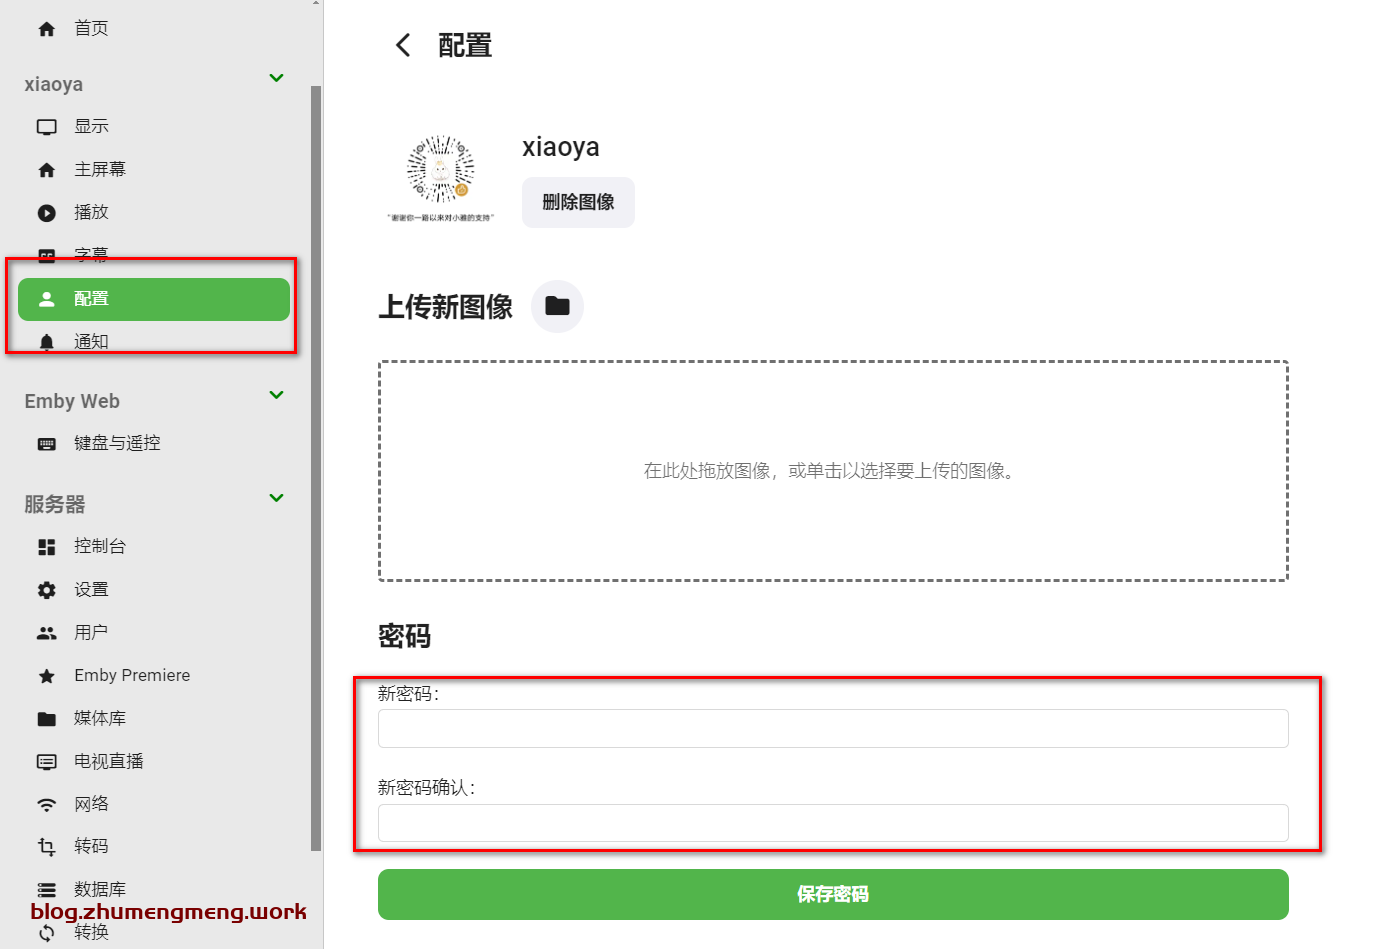Click inside the 新密码 input field
Image resolution: width=1400 pixels, height=949 pixels.
click(x=832, y=728)
